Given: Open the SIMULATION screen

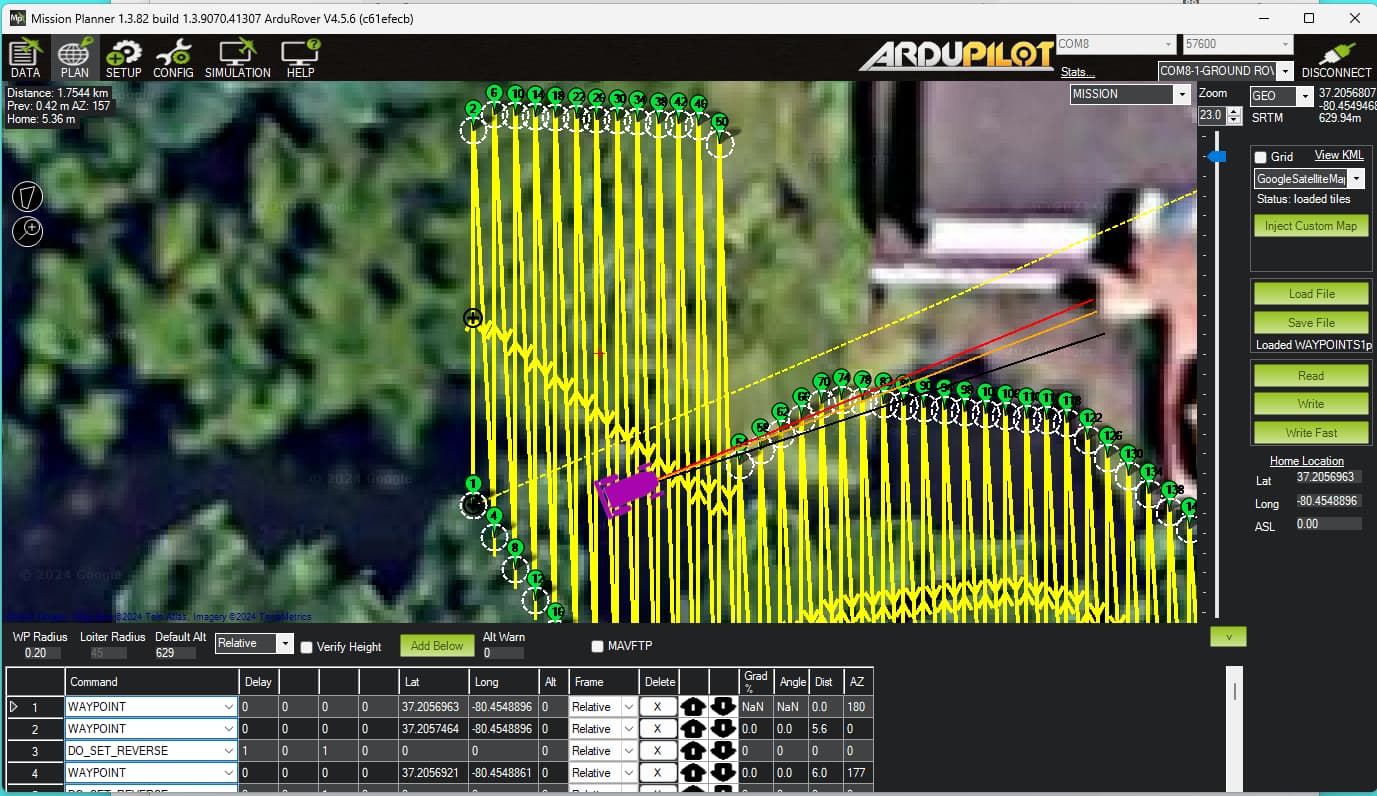Looking at the screenshot, I should 238,58.
